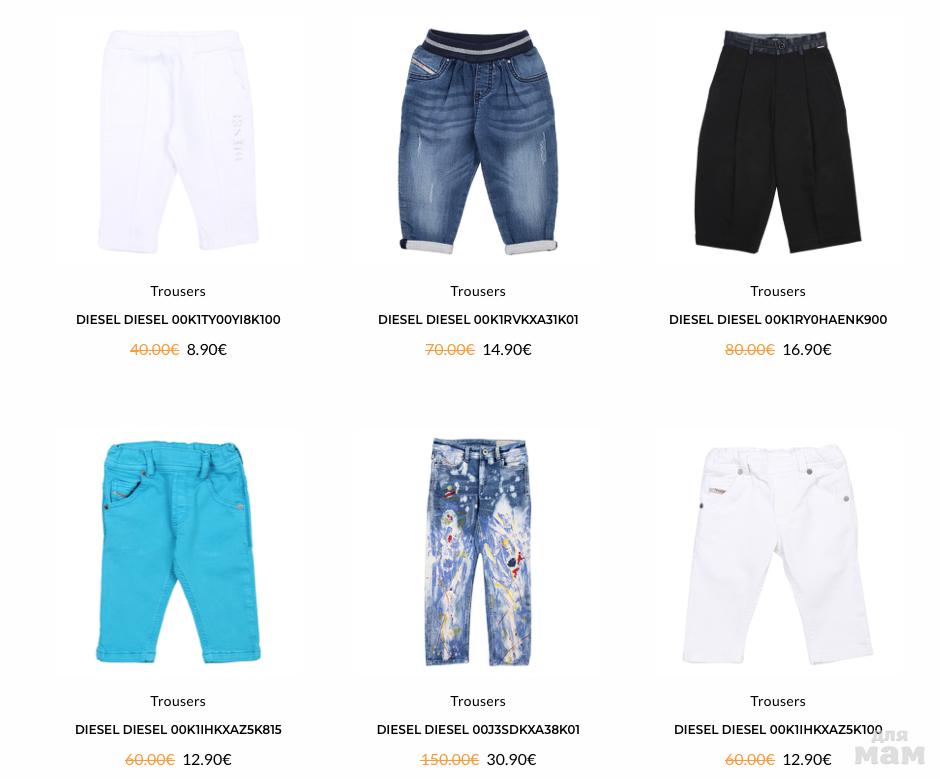Click the 14.90€ sale price
Viewport: 940px width, 779px height.
(507, 350)
